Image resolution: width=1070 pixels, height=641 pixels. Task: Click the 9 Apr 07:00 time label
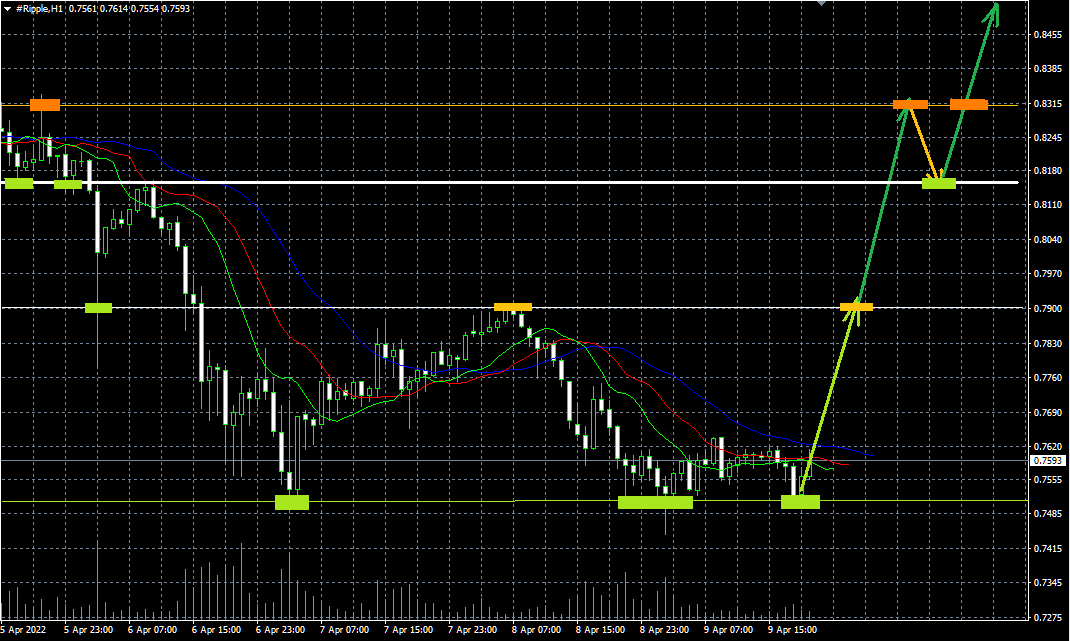coord(729,629)
